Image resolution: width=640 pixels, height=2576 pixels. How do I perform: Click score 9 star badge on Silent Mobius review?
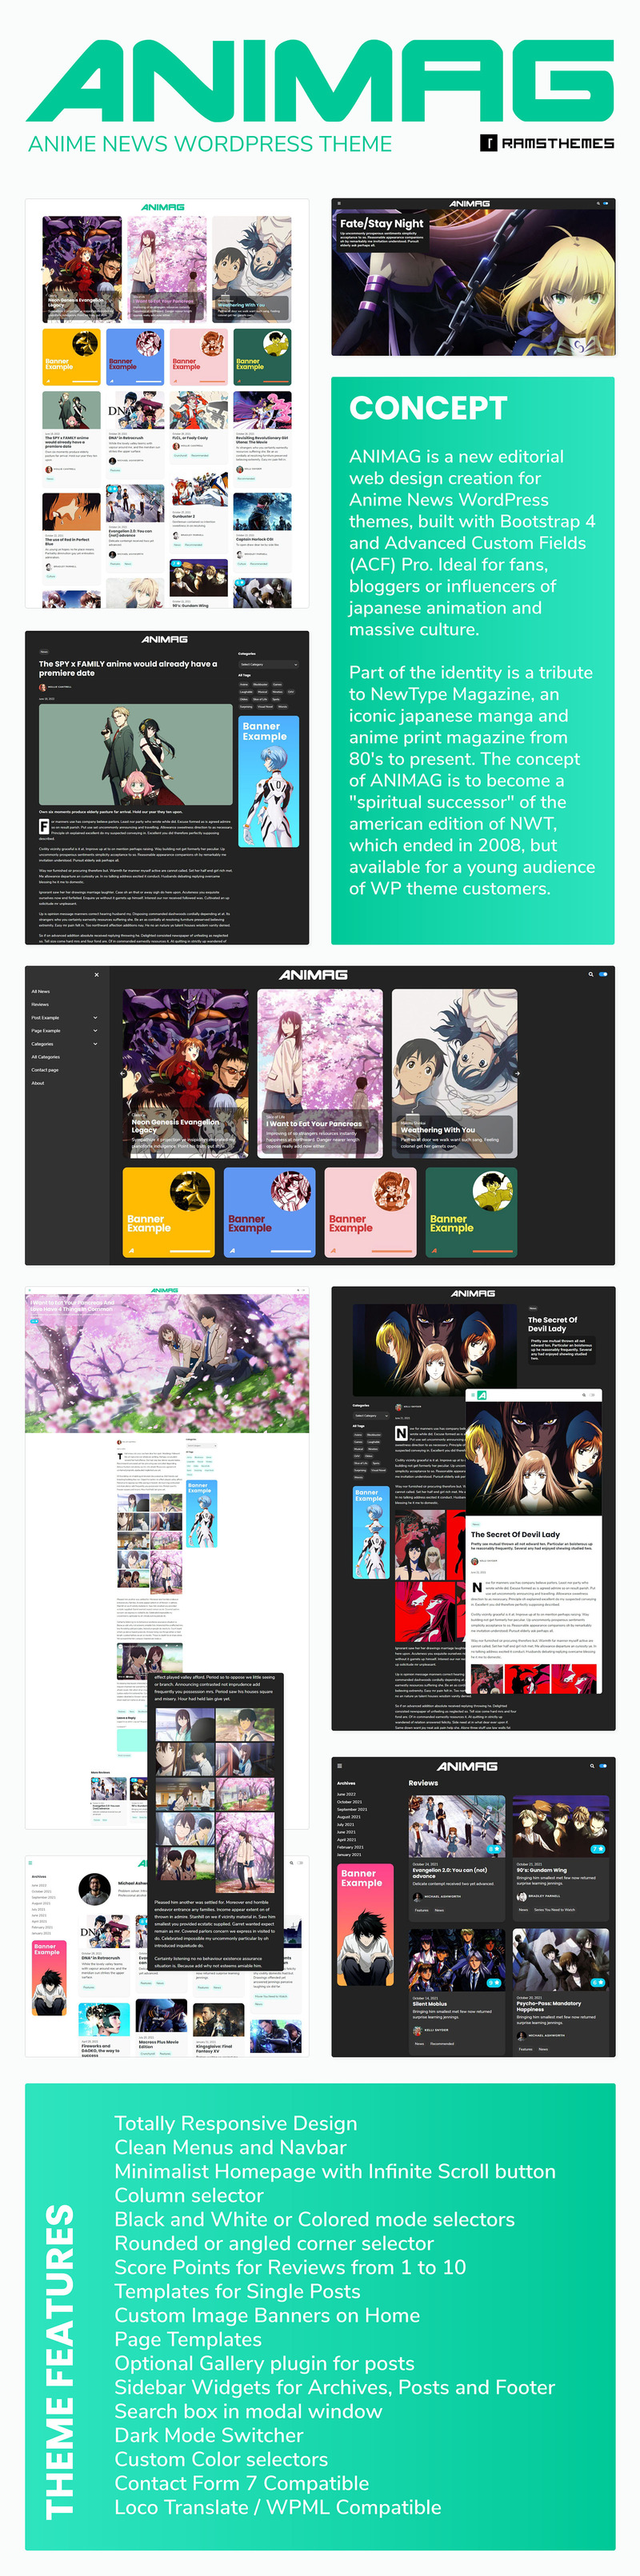pyautogui.click(x=494, y=1983)
